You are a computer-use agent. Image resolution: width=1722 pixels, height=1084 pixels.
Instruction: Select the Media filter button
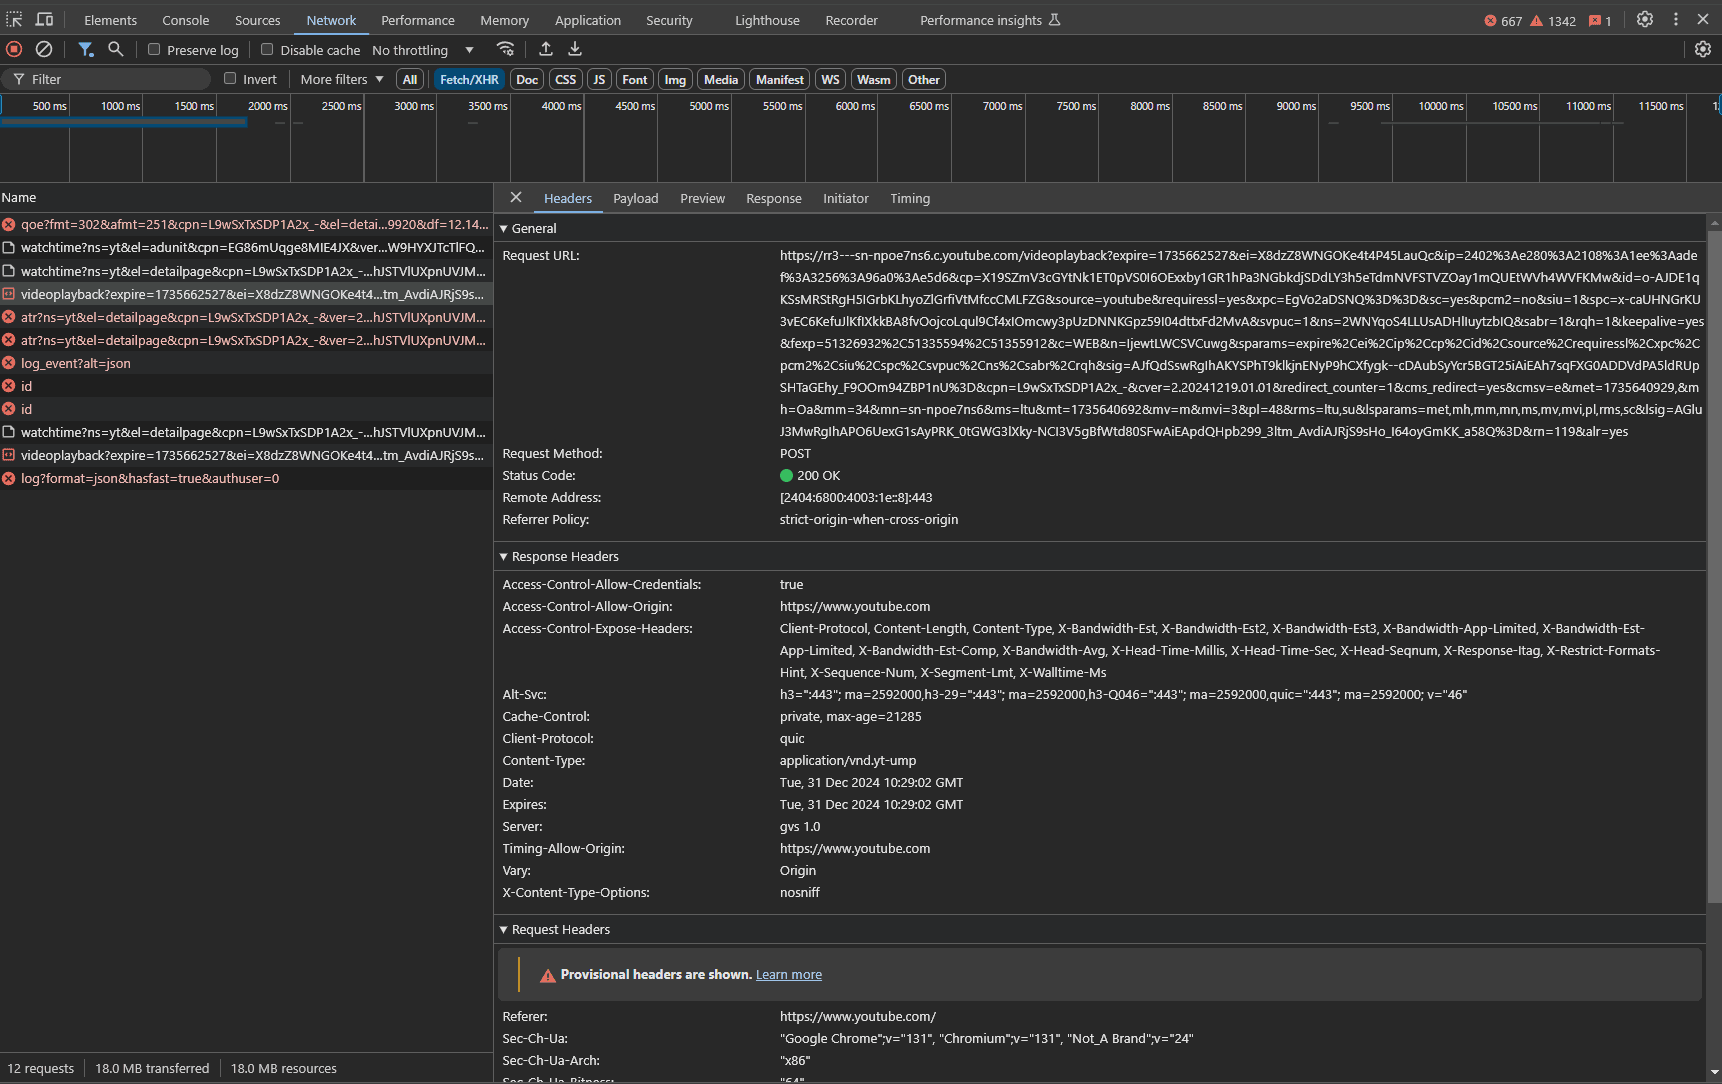tap(720, 79)
